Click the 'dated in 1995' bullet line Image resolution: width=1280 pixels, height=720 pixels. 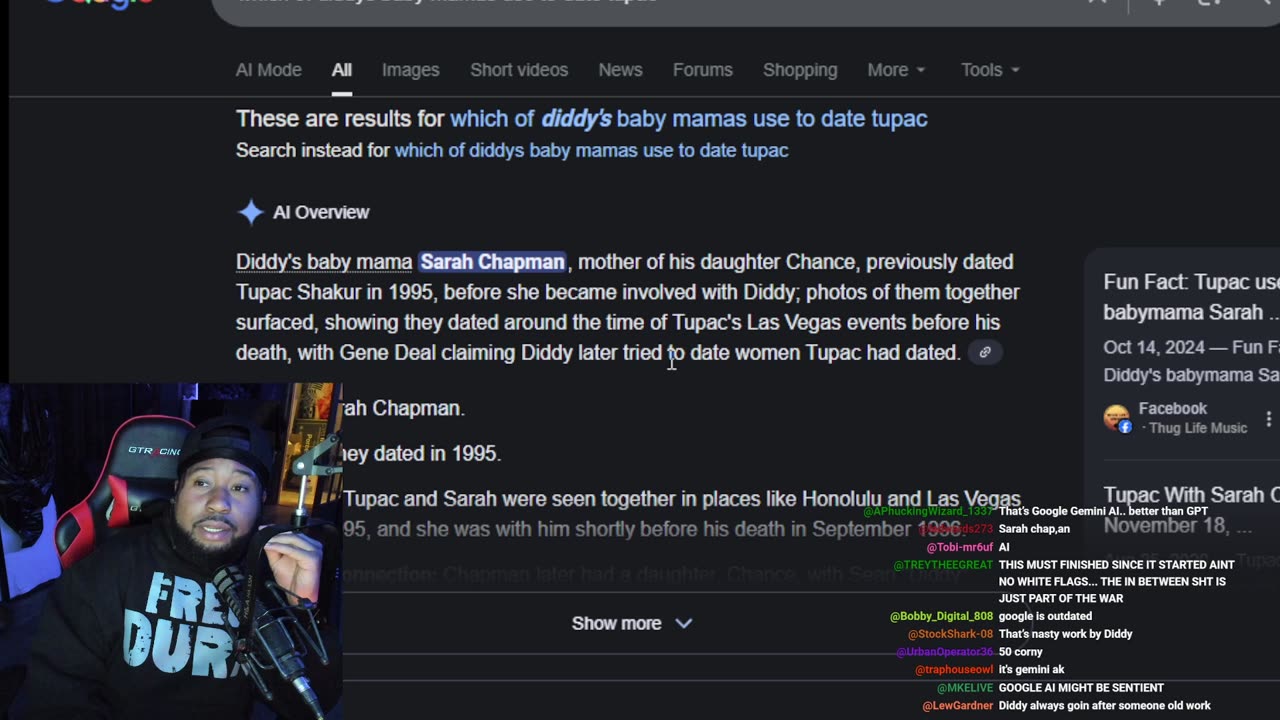point(421,453)
